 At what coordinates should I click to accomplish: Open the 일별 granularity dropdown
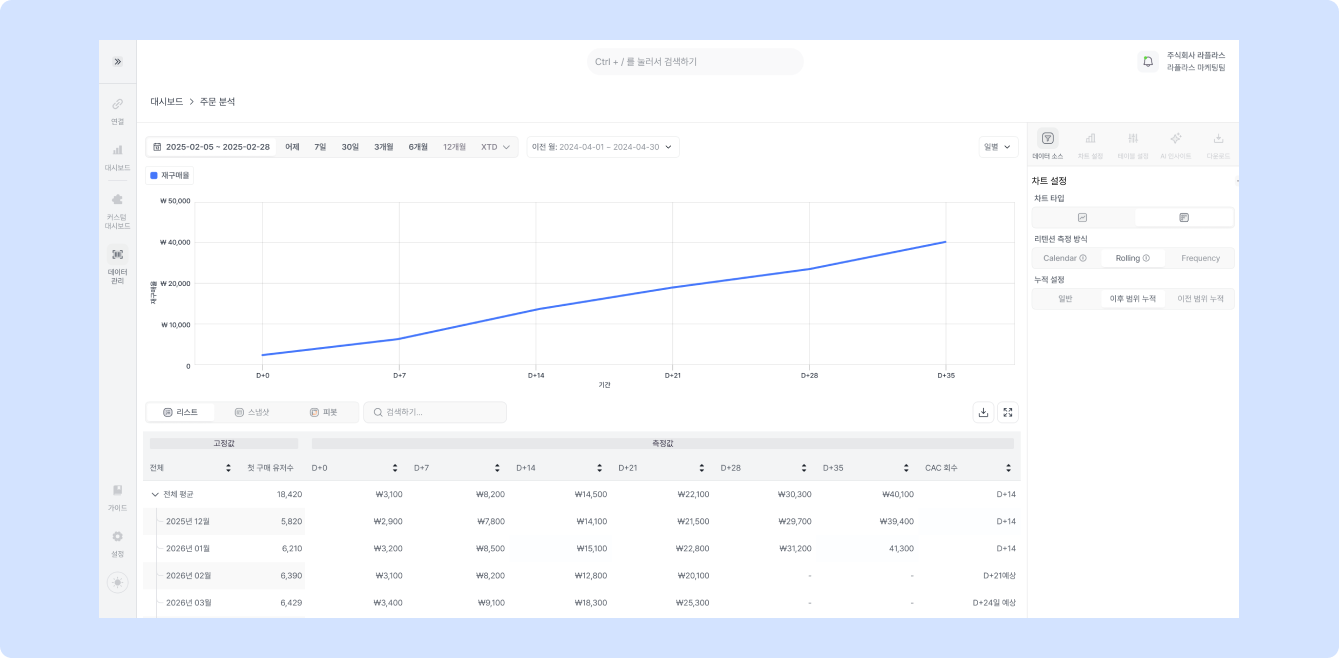tap(997, 147)
